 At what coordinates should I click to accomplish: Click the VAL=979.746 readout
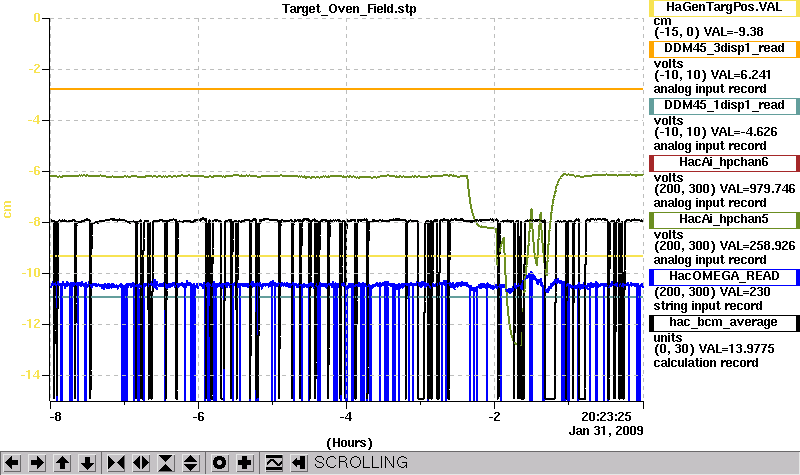tap(757, 189)
